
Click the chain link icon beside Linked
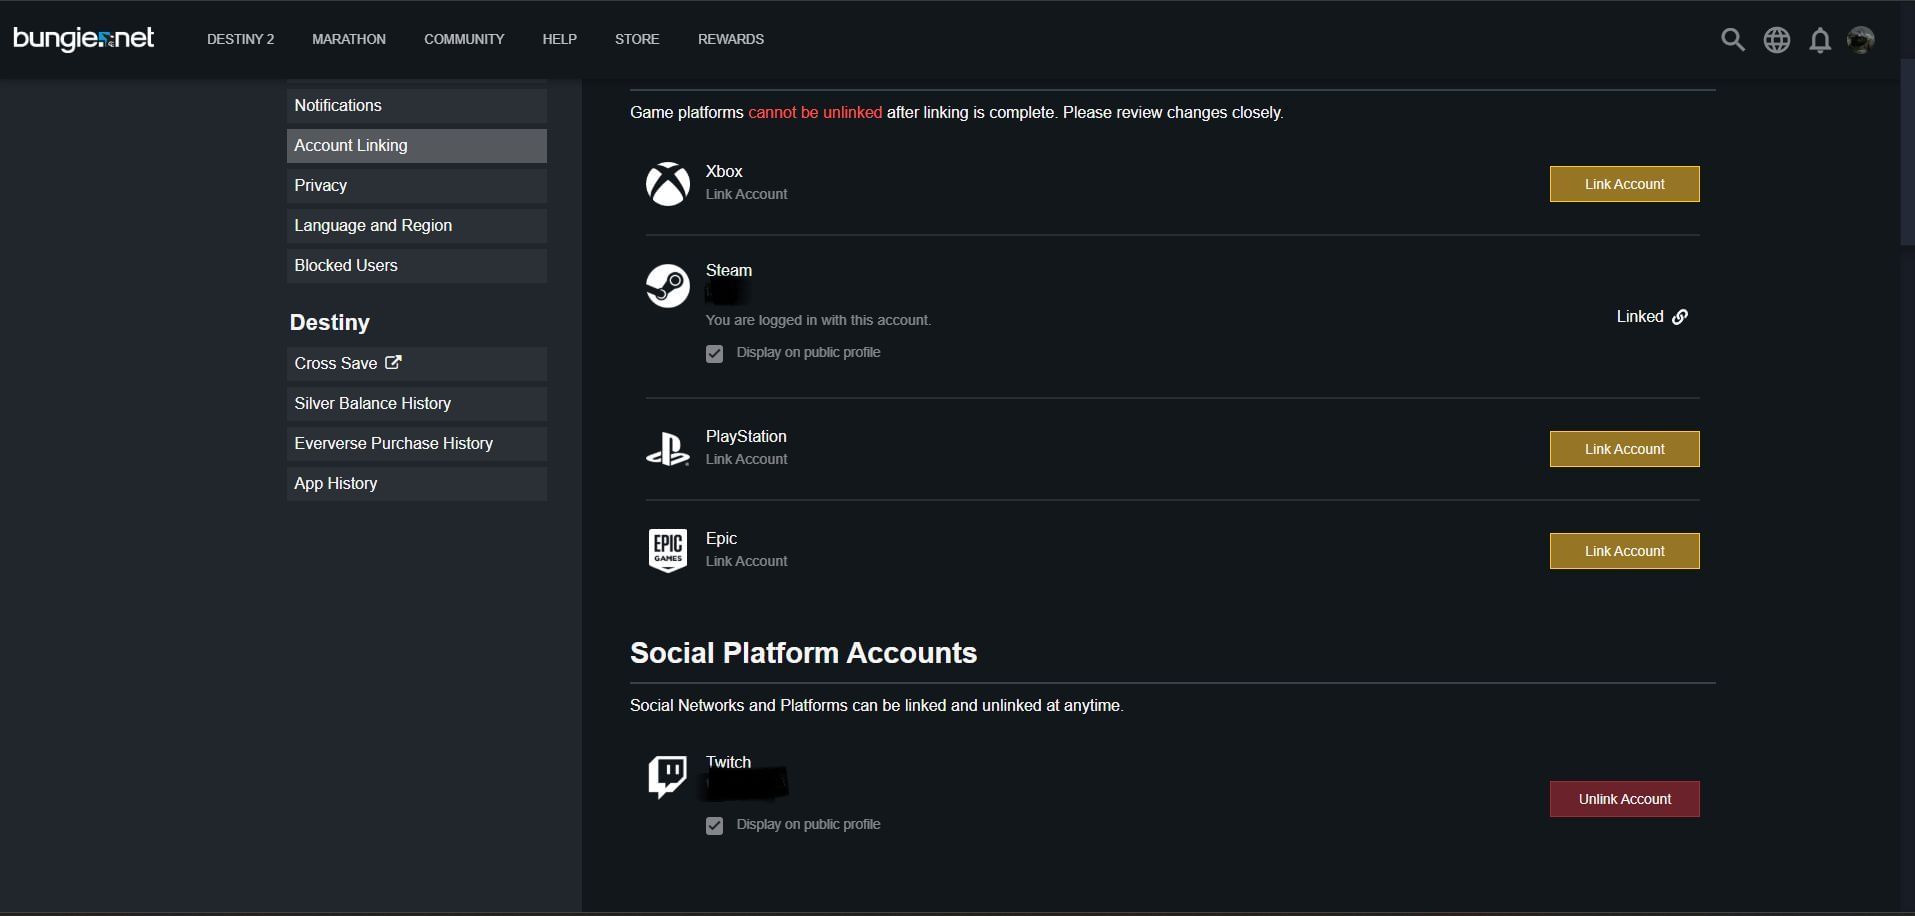(1680, 317)
